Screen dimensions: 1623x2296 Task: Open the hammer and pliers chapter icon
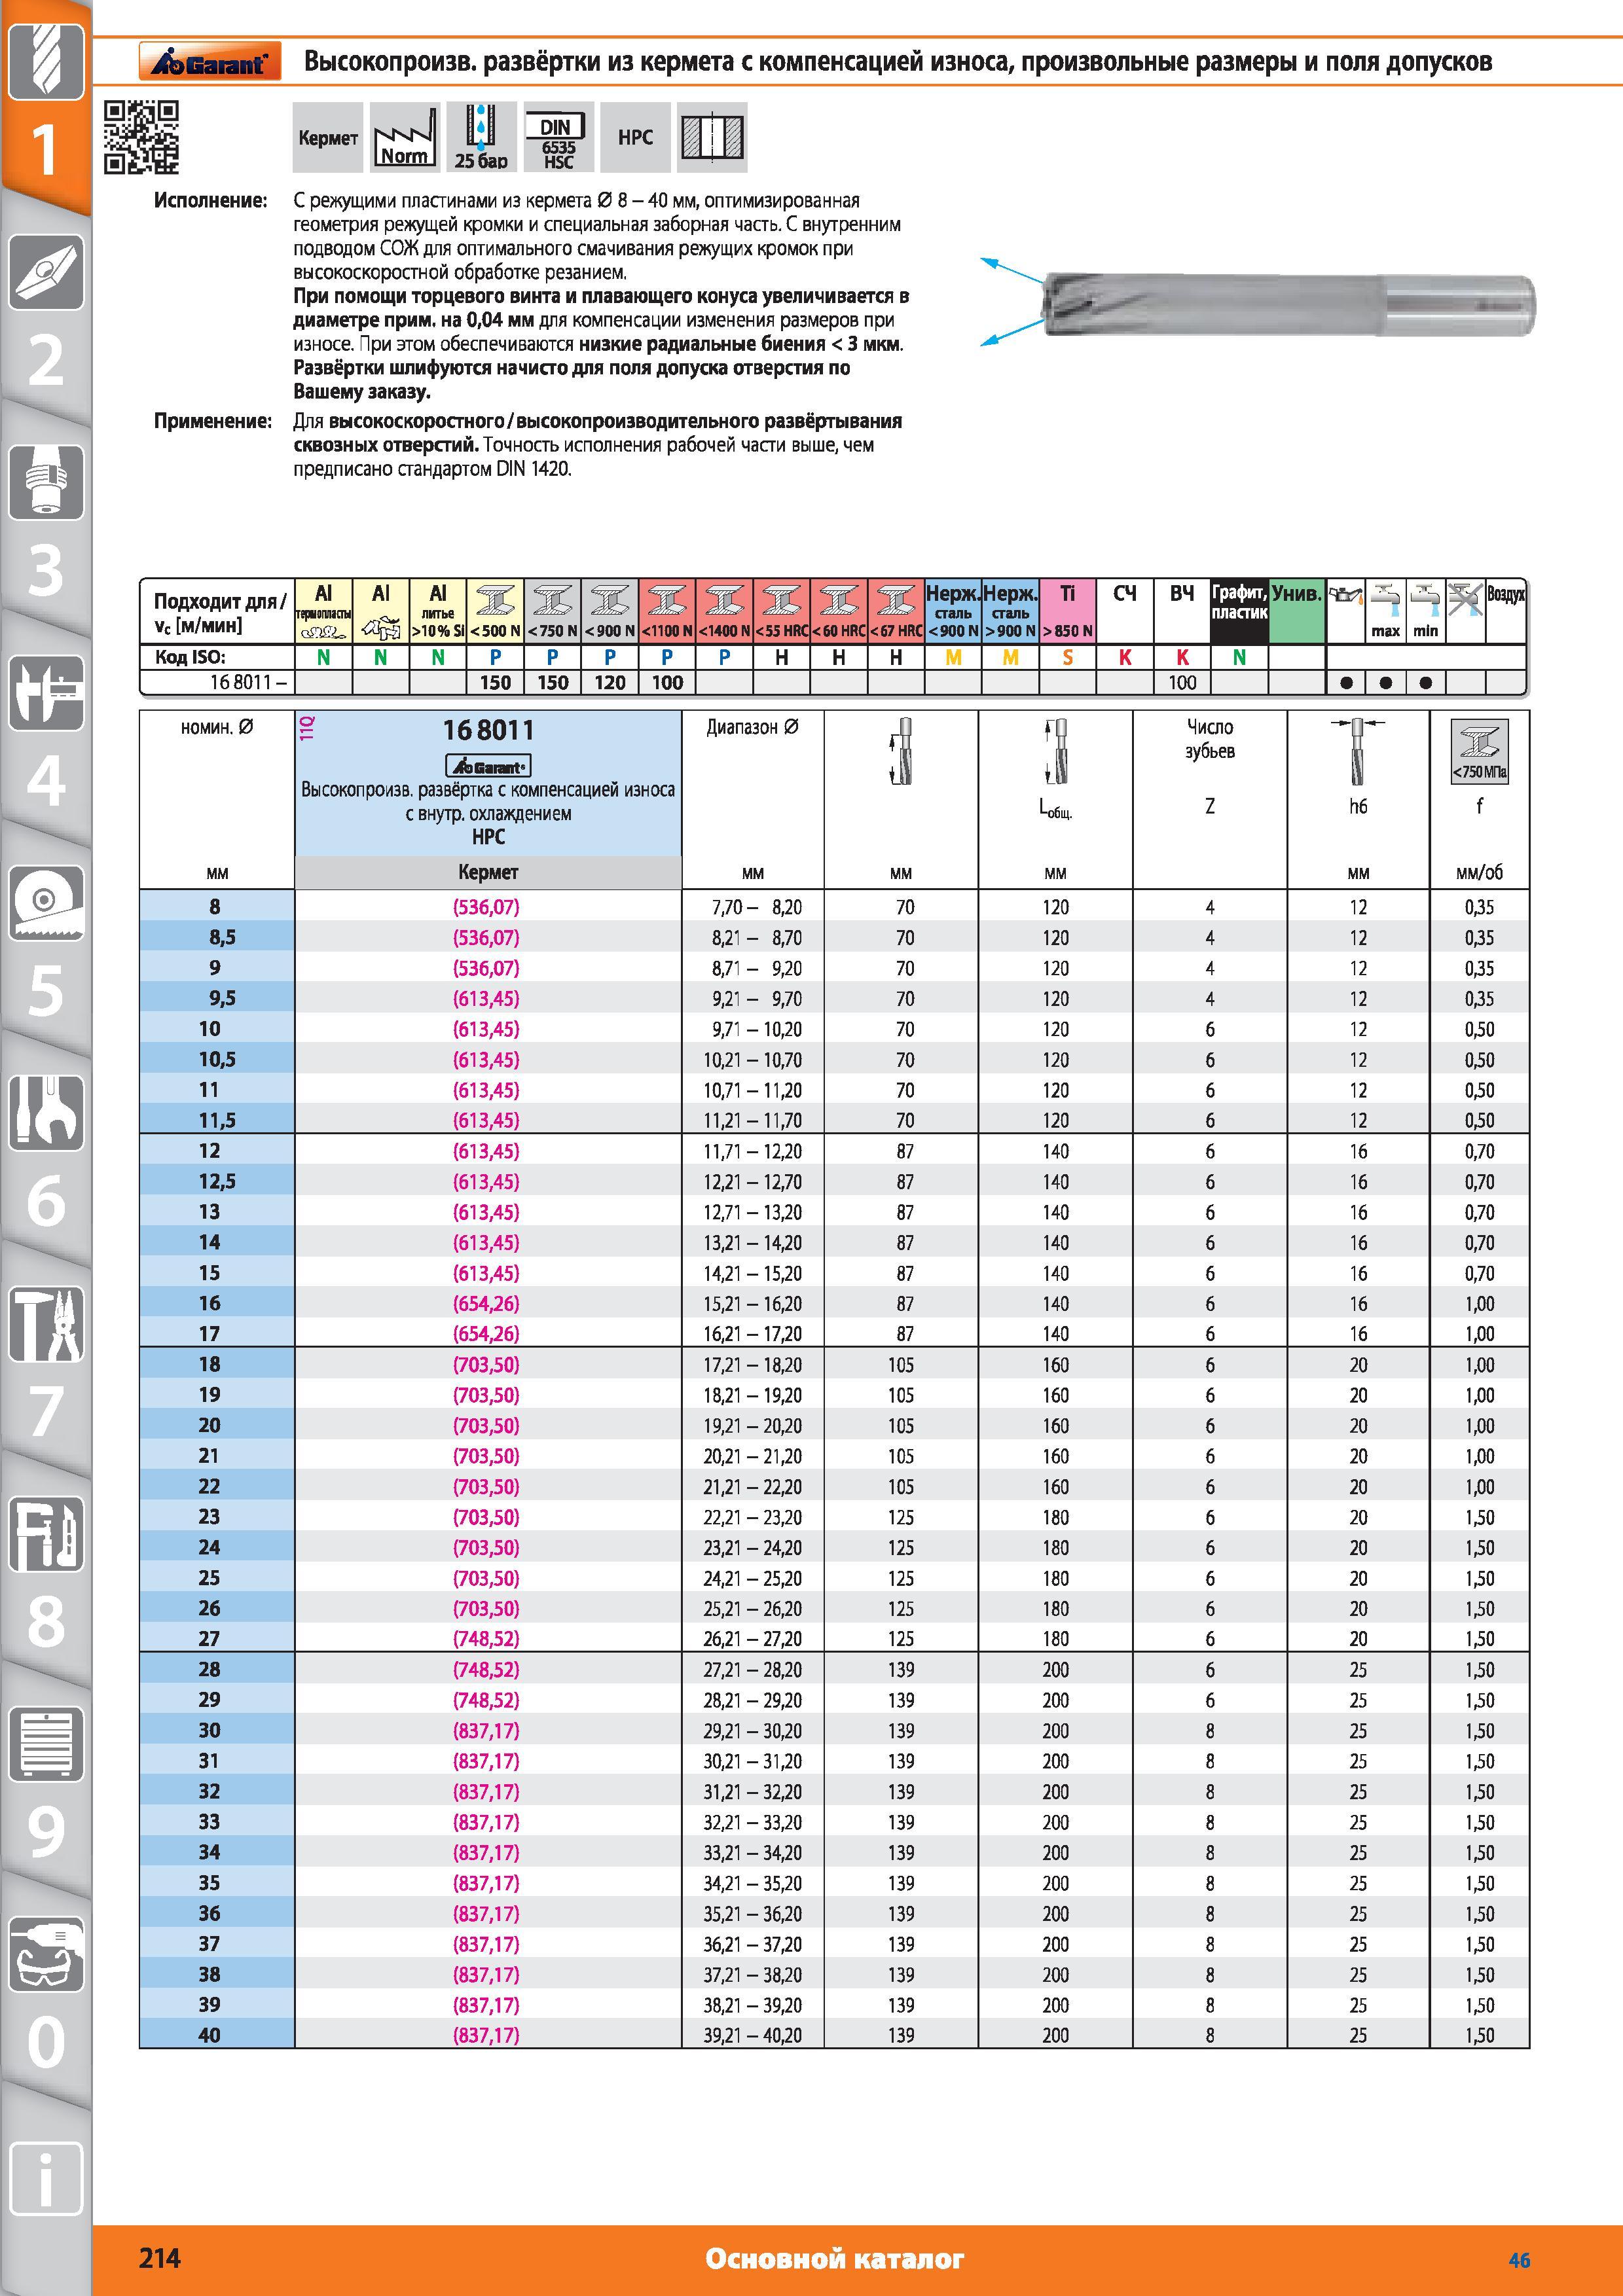pos(46,1324)
